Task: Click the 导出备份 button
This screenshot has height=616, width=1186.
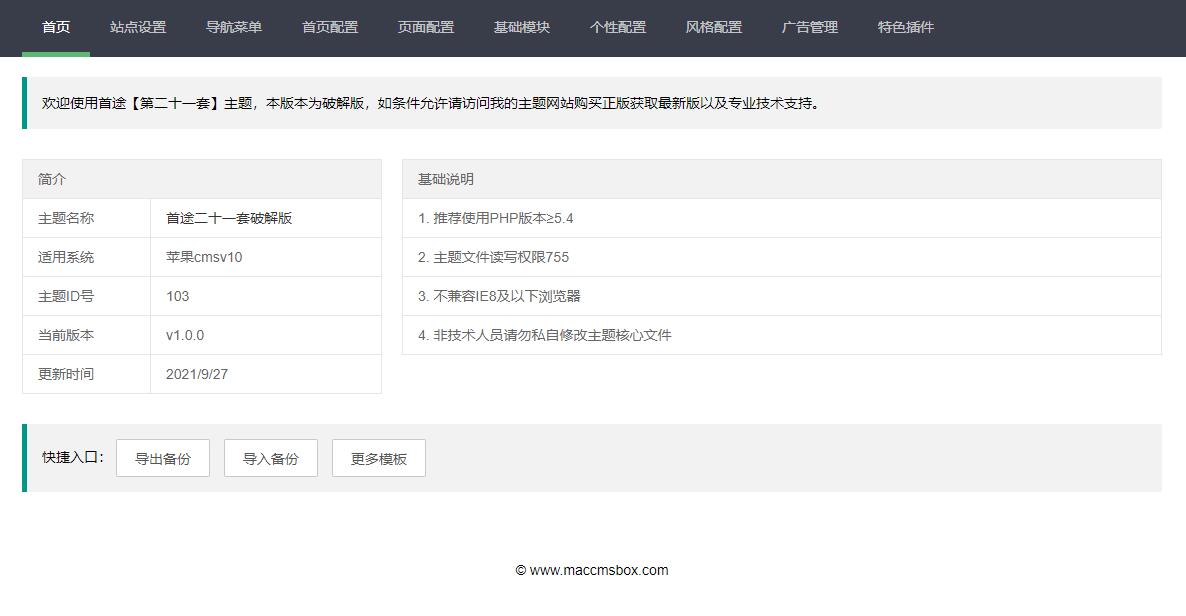Action: click(163, 459)
